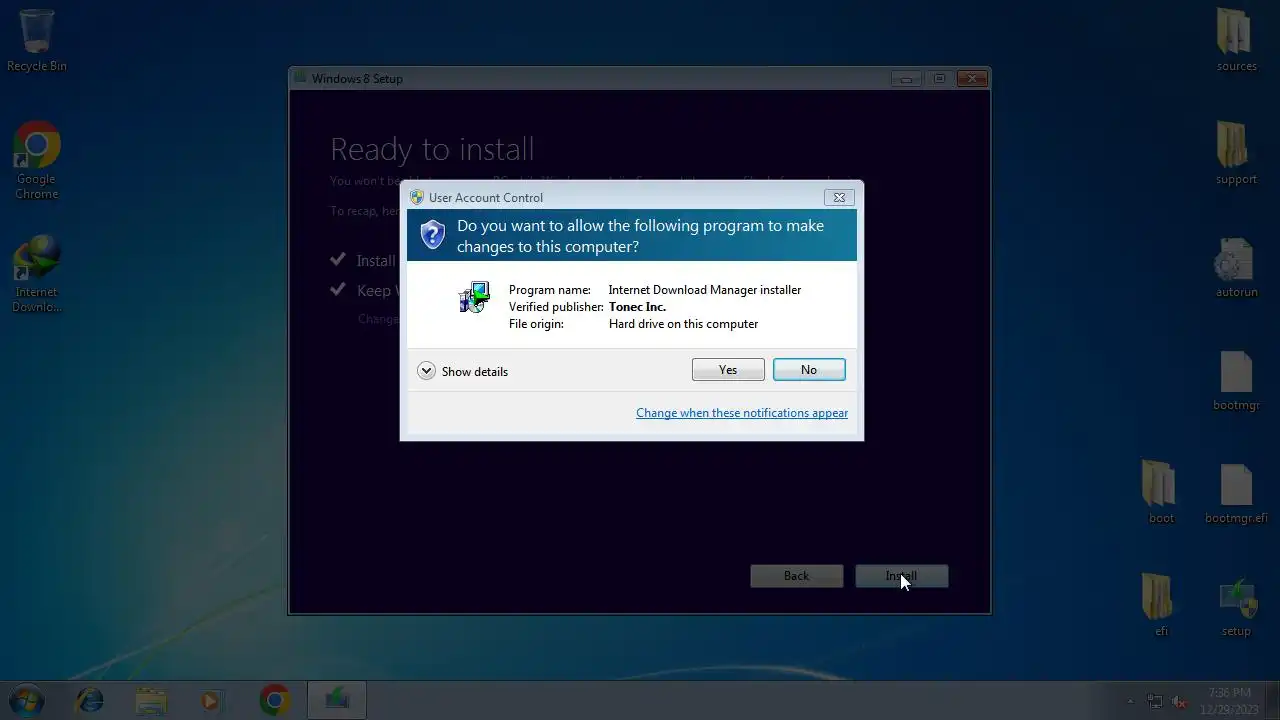Minimize the Windows 8 Setup window
The height and width of the screenshot is (720, 1280).
click(x=906, y=79)
